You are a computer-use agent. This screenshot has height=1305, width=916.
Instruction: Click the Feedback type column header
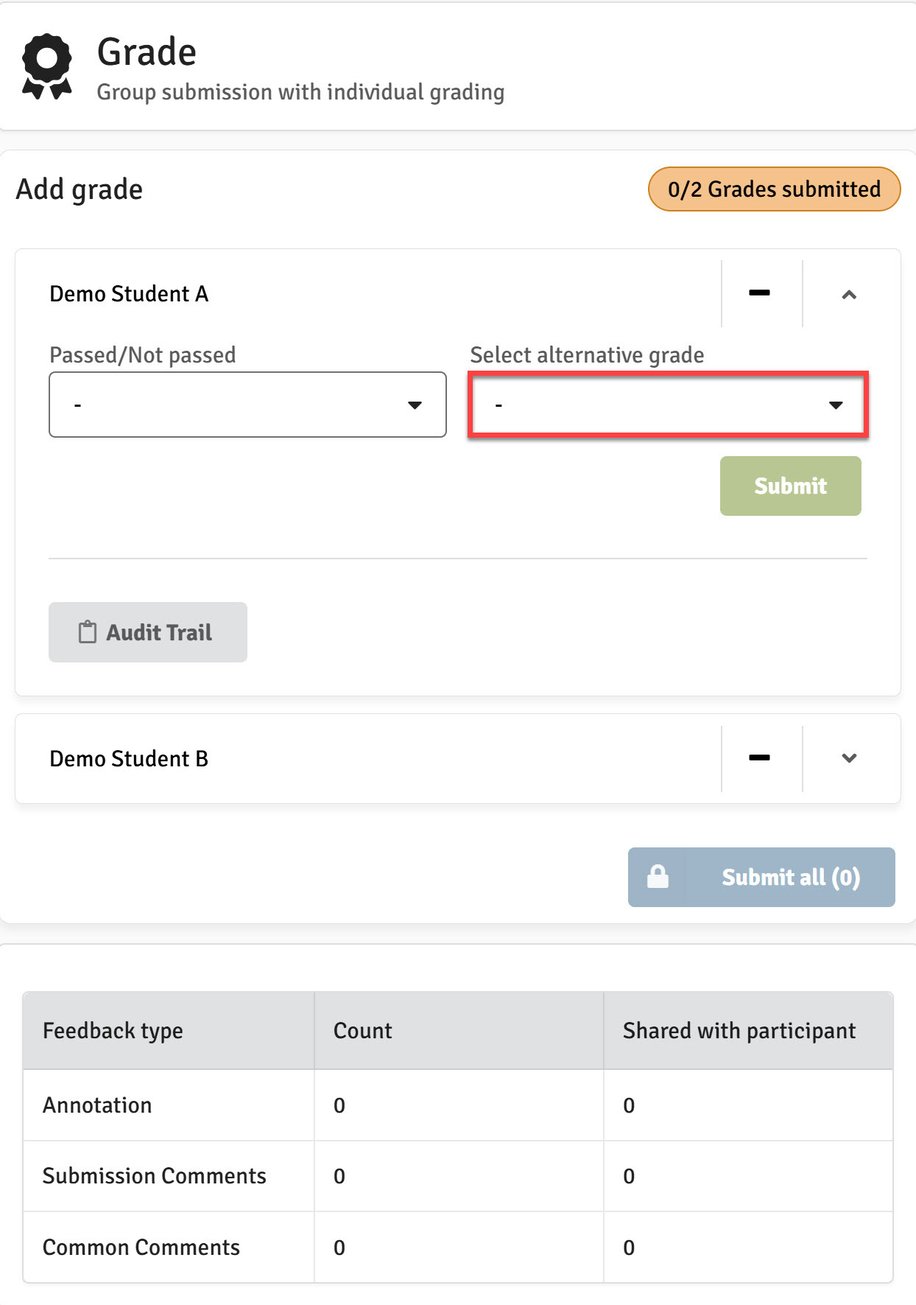(113, 1031)
